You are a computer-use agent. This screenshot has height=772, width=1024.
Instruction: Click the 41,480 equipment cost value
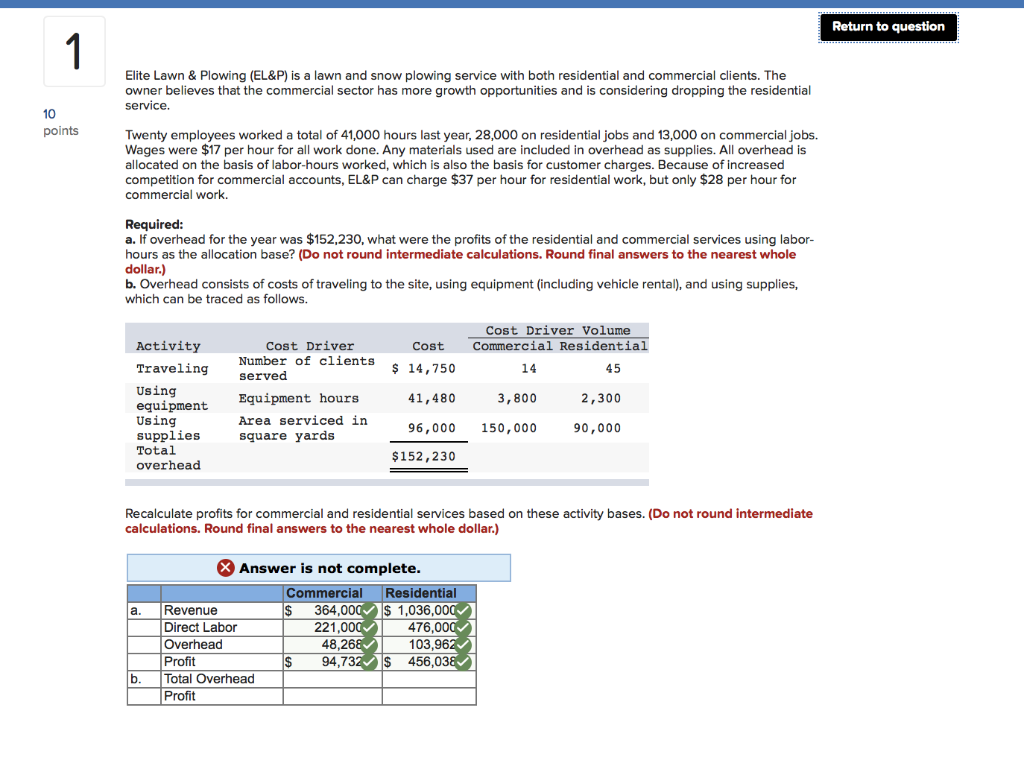(x=432, y=398)
